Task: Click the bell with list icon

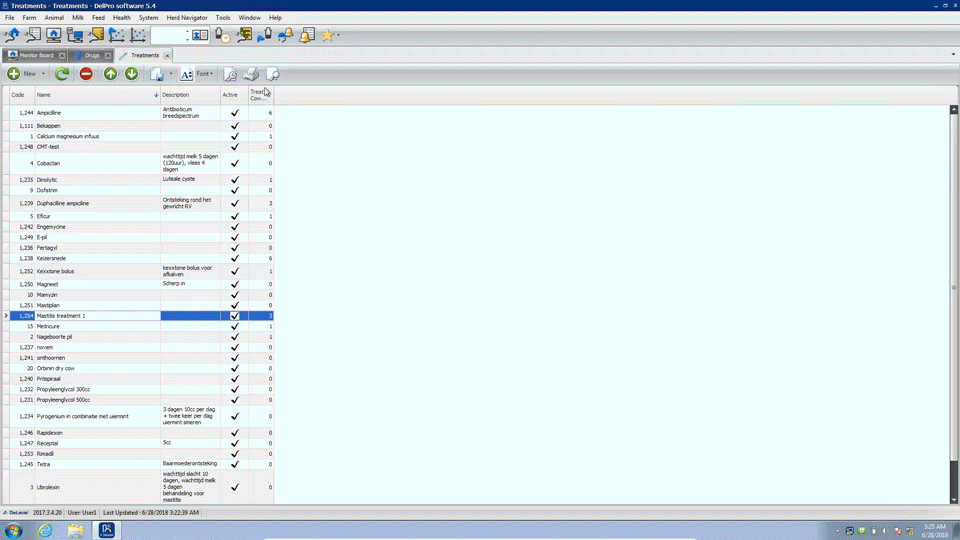Action: pyautogui.click(x=307, y=35)
